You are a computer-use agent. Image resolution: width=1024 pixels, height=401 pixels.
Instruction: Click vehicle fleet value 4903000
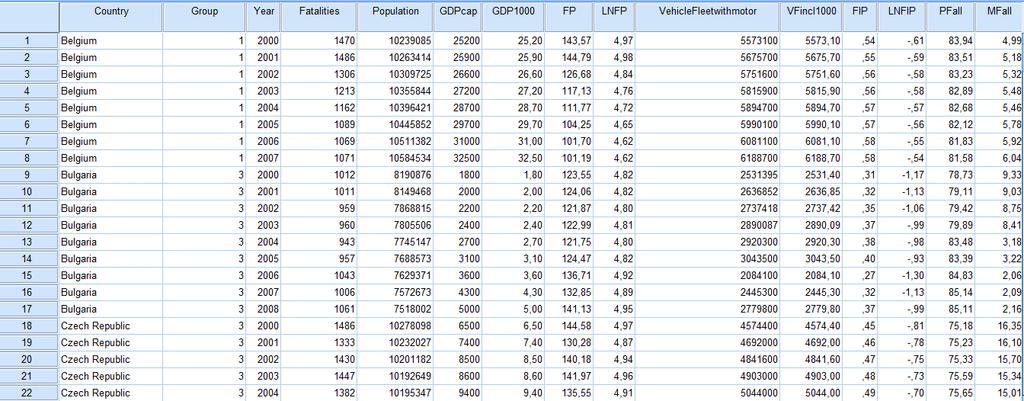point(707,376)
